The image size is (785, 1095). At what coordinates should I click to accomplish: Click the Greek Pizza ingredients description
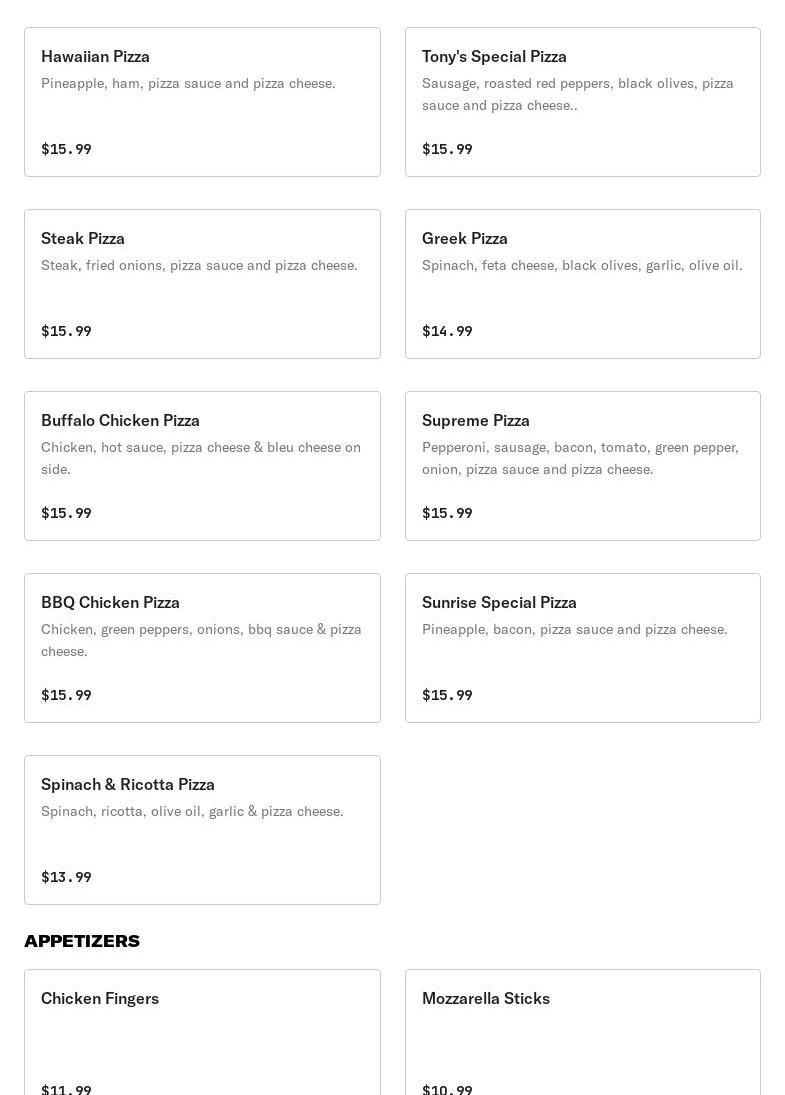coord(582,265)
